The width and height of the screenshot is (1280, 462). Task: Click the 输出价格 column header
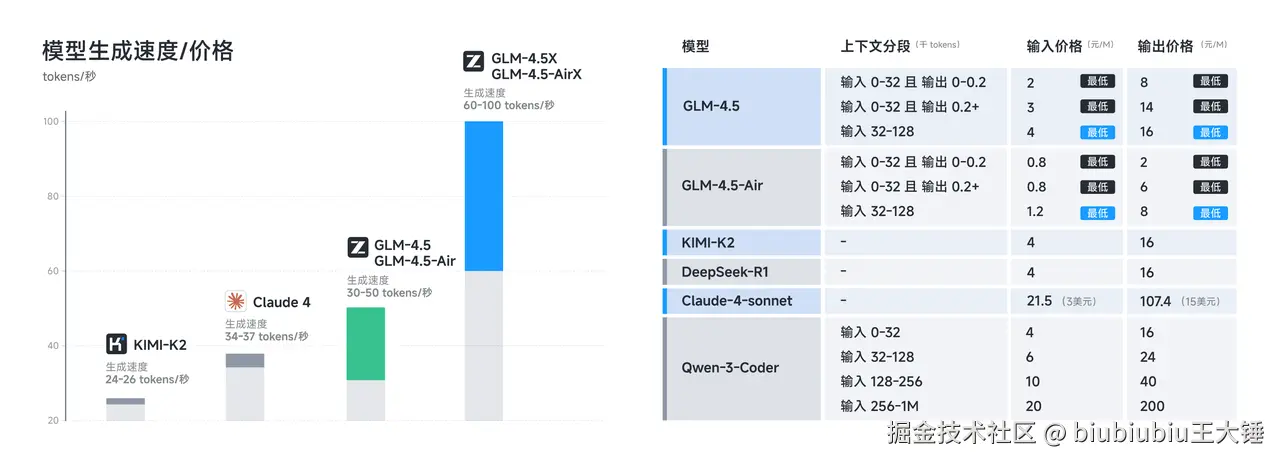1165,46
